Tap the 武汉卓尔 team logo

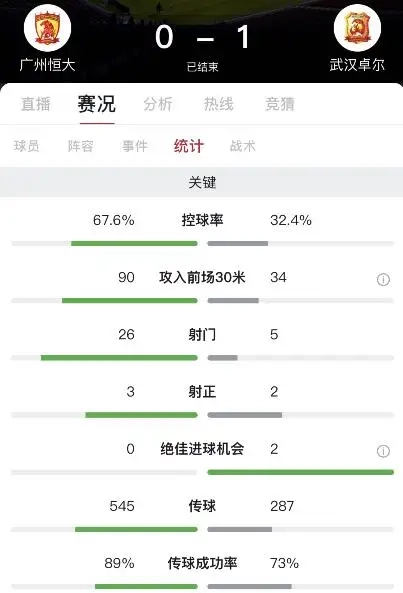pos(357,28)
